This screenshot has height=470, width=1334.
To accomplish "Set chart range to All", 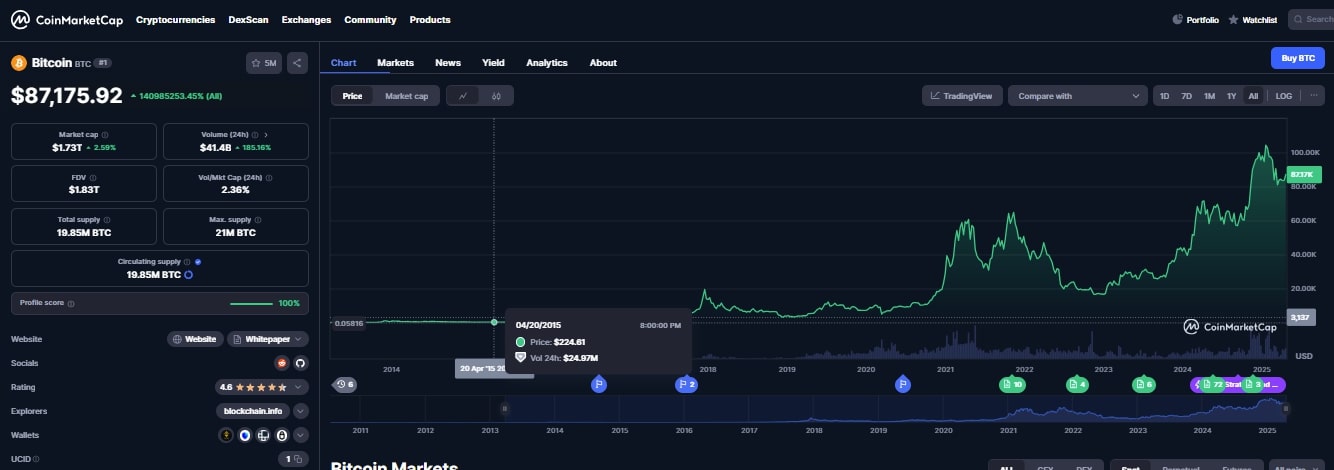I will (1253, 96).
